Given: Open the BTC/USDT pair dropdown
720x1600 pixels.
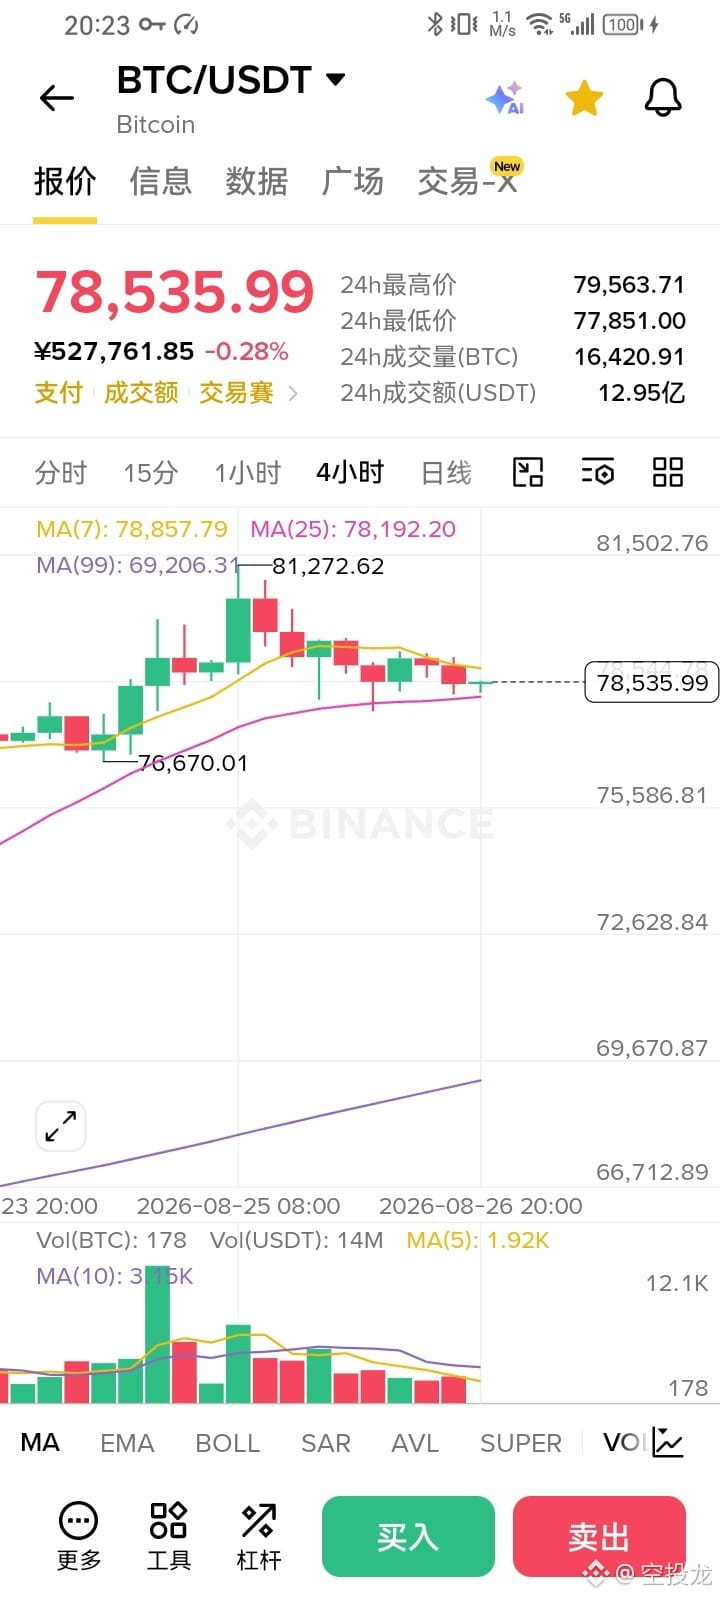Looking at the screenshot, I should pos(335,79).
